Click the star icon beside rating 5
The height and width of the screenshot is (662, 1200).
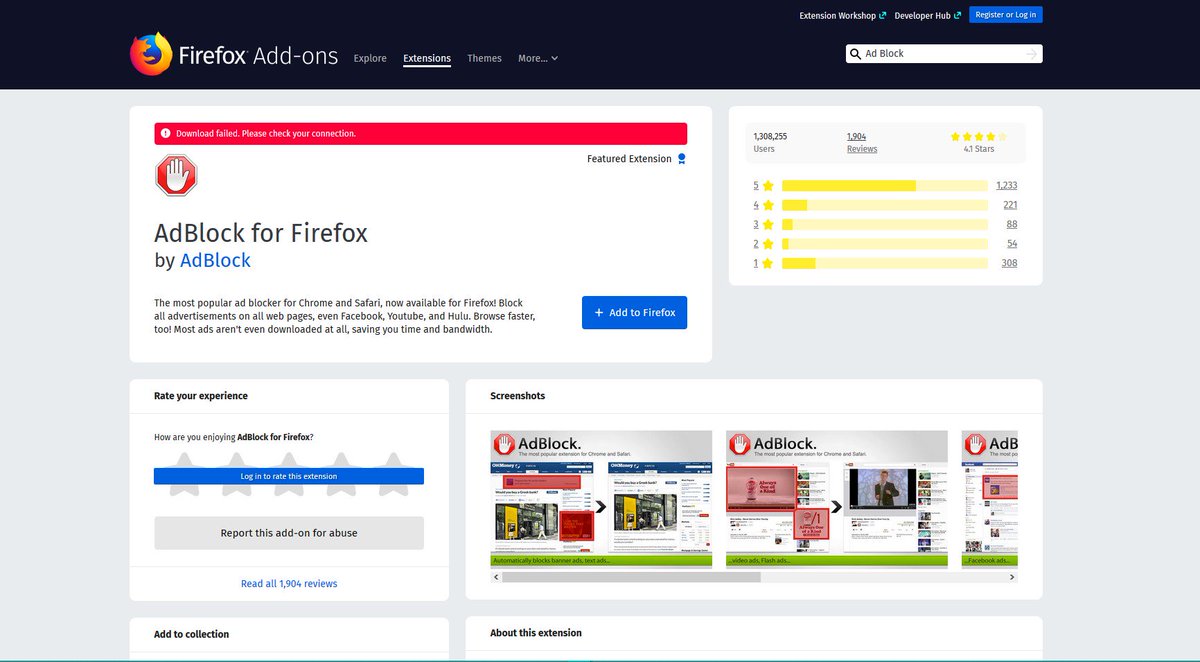(x=768, y=186)
